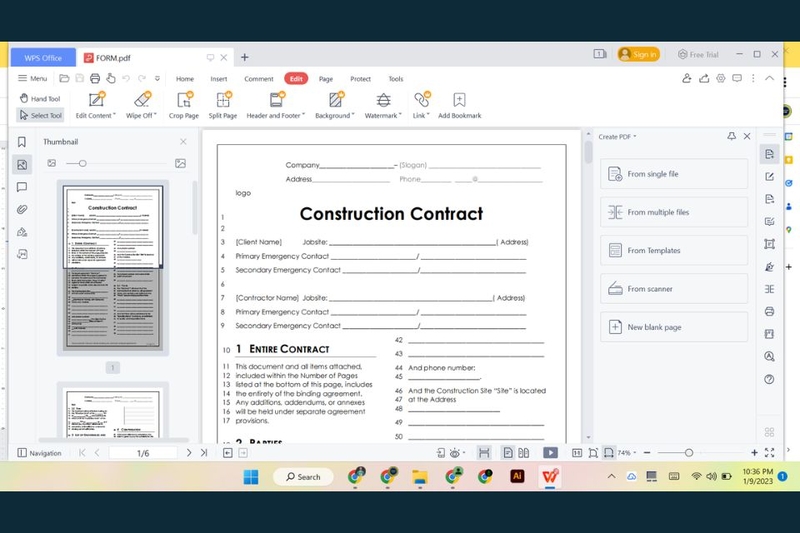Viewport: 800px width, 533px height.
Task: Open the 74% zoom level dropdown
Action: click(x=627, y=452)
